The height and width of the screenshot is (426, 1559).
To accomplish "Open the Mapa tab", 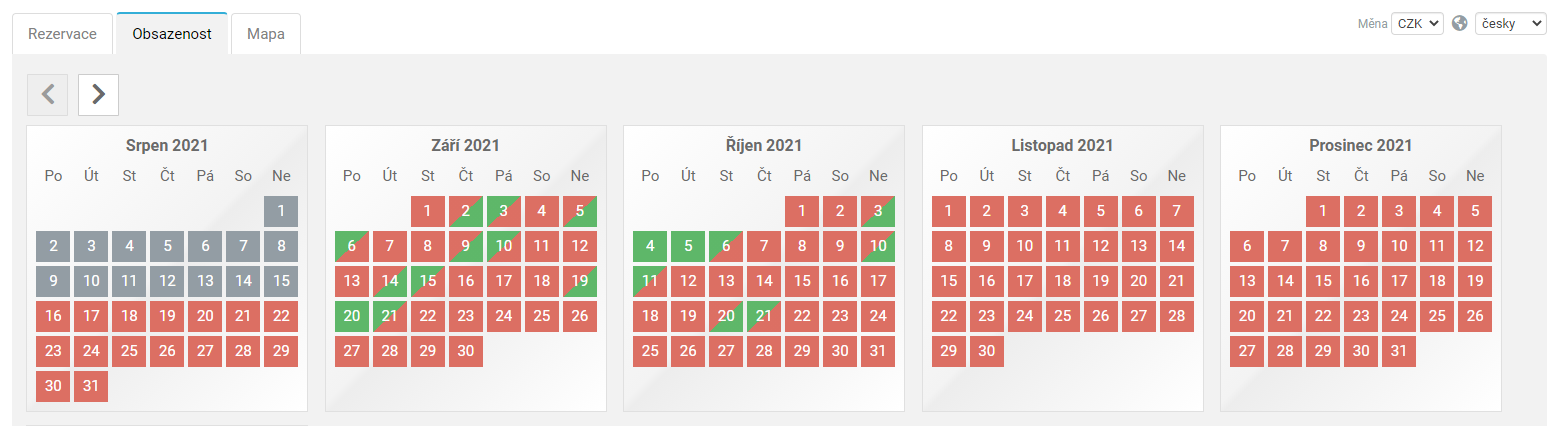I will click(x=266, y=34).
